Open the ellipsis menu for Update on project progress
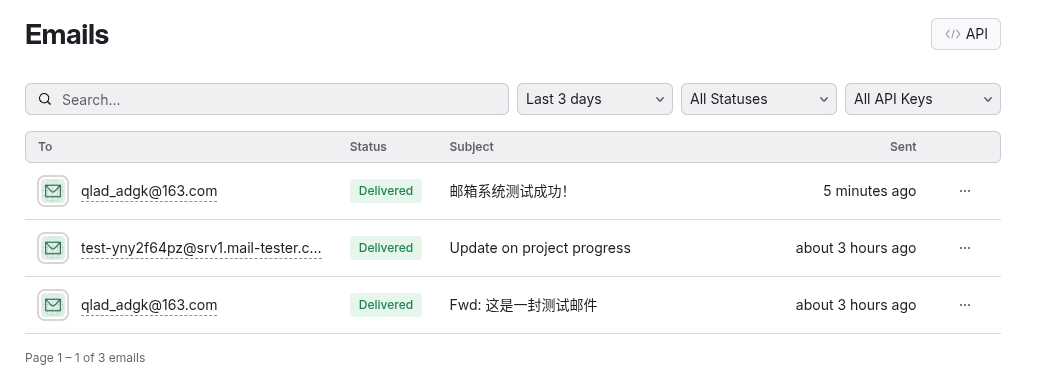 [965, 248]
